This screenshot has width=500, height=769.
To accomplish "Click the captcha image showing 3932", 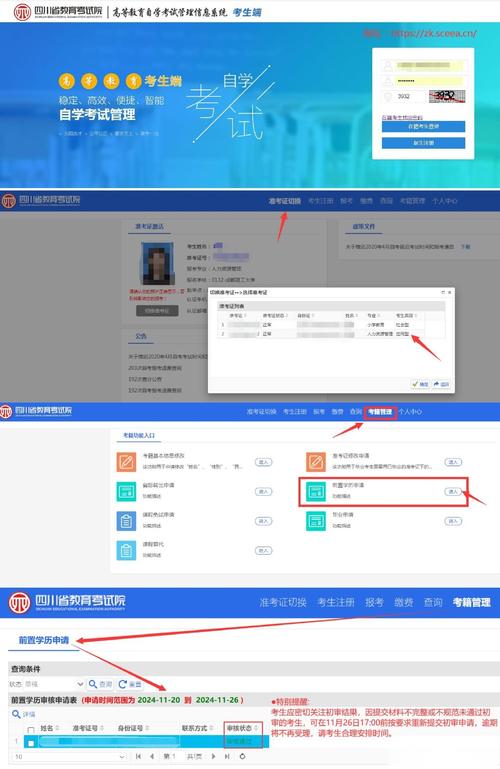I will [x=447, y=96].
